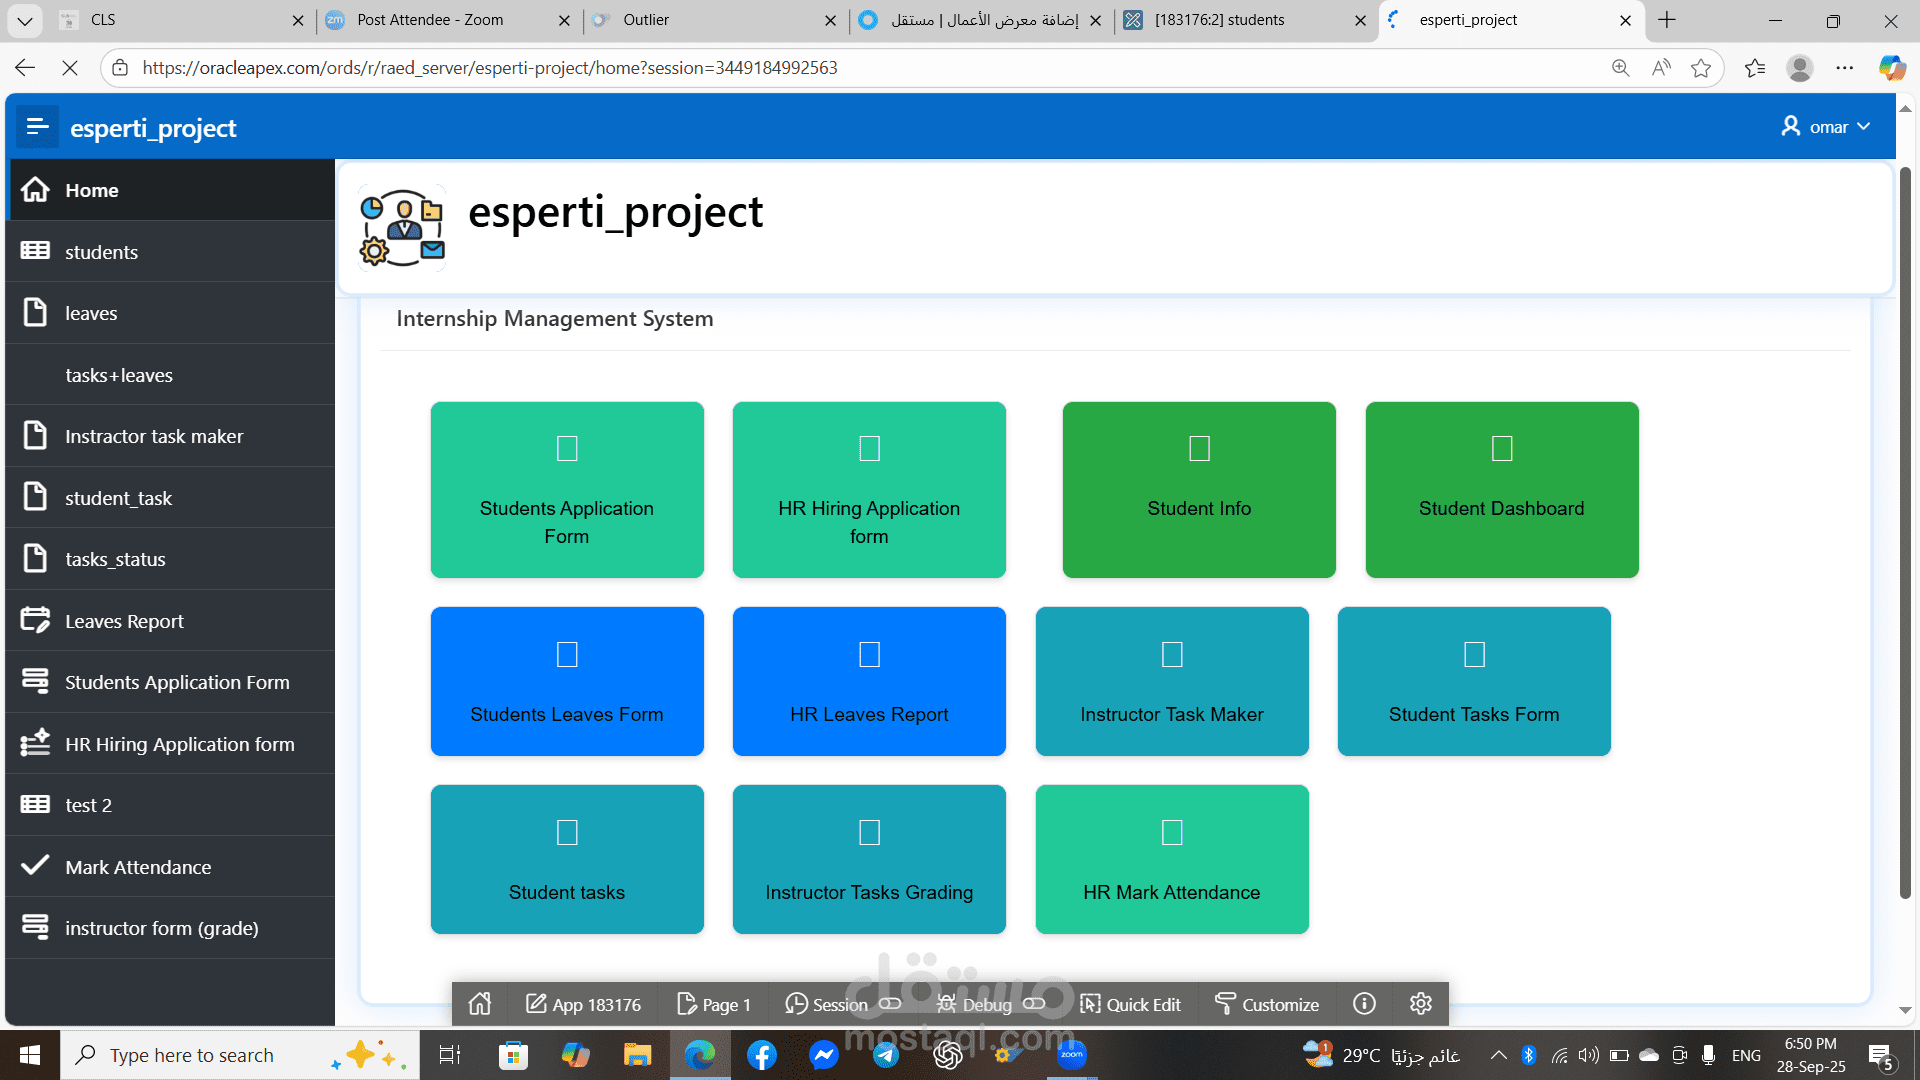1920x1080 pixels.
Task: Toggle the Debug switch in toolbar
Action: 1034,1004
